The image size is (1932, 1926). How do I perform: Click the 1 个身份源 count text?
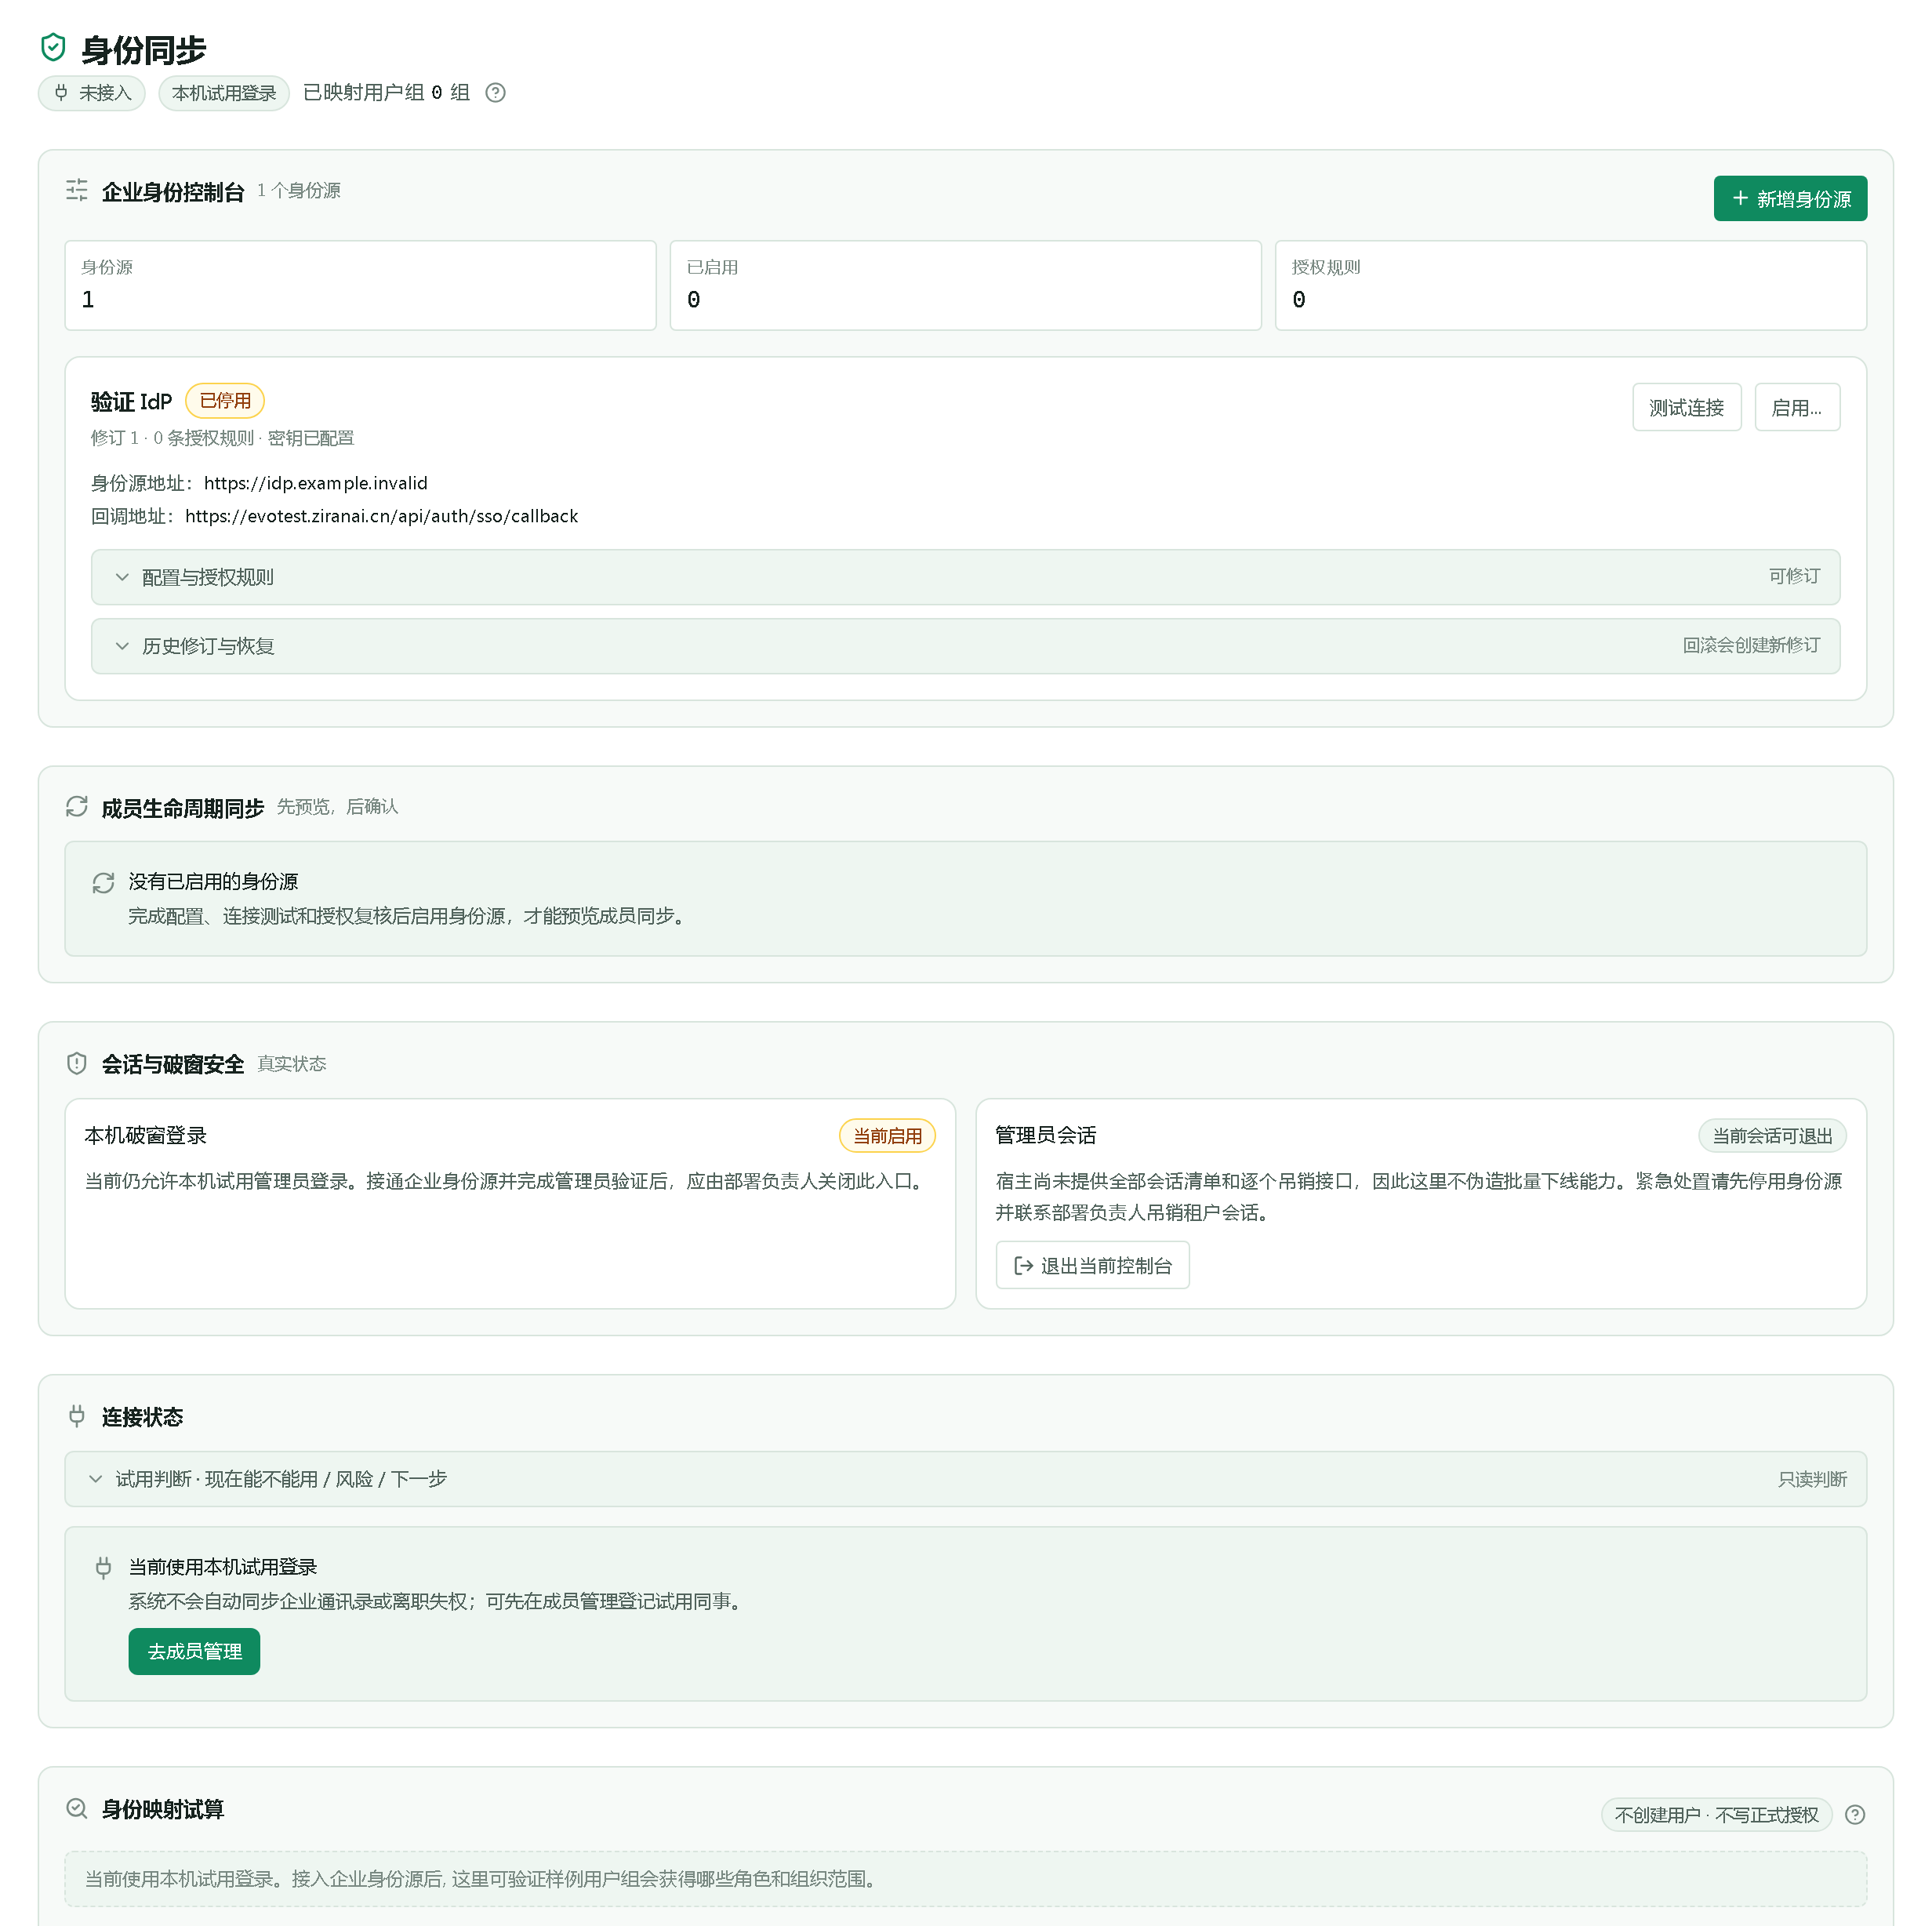coord(298,190)
